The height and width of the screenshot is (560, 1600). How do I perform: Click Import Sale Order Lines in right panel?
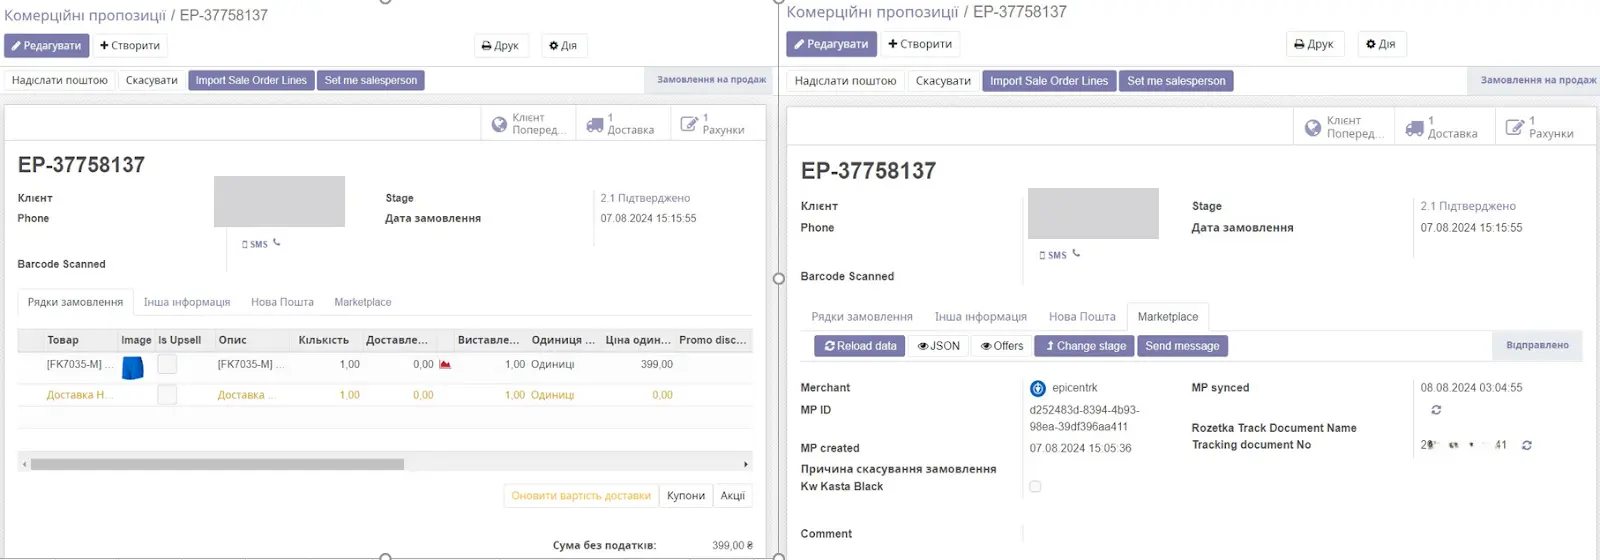click(1049, 81)
